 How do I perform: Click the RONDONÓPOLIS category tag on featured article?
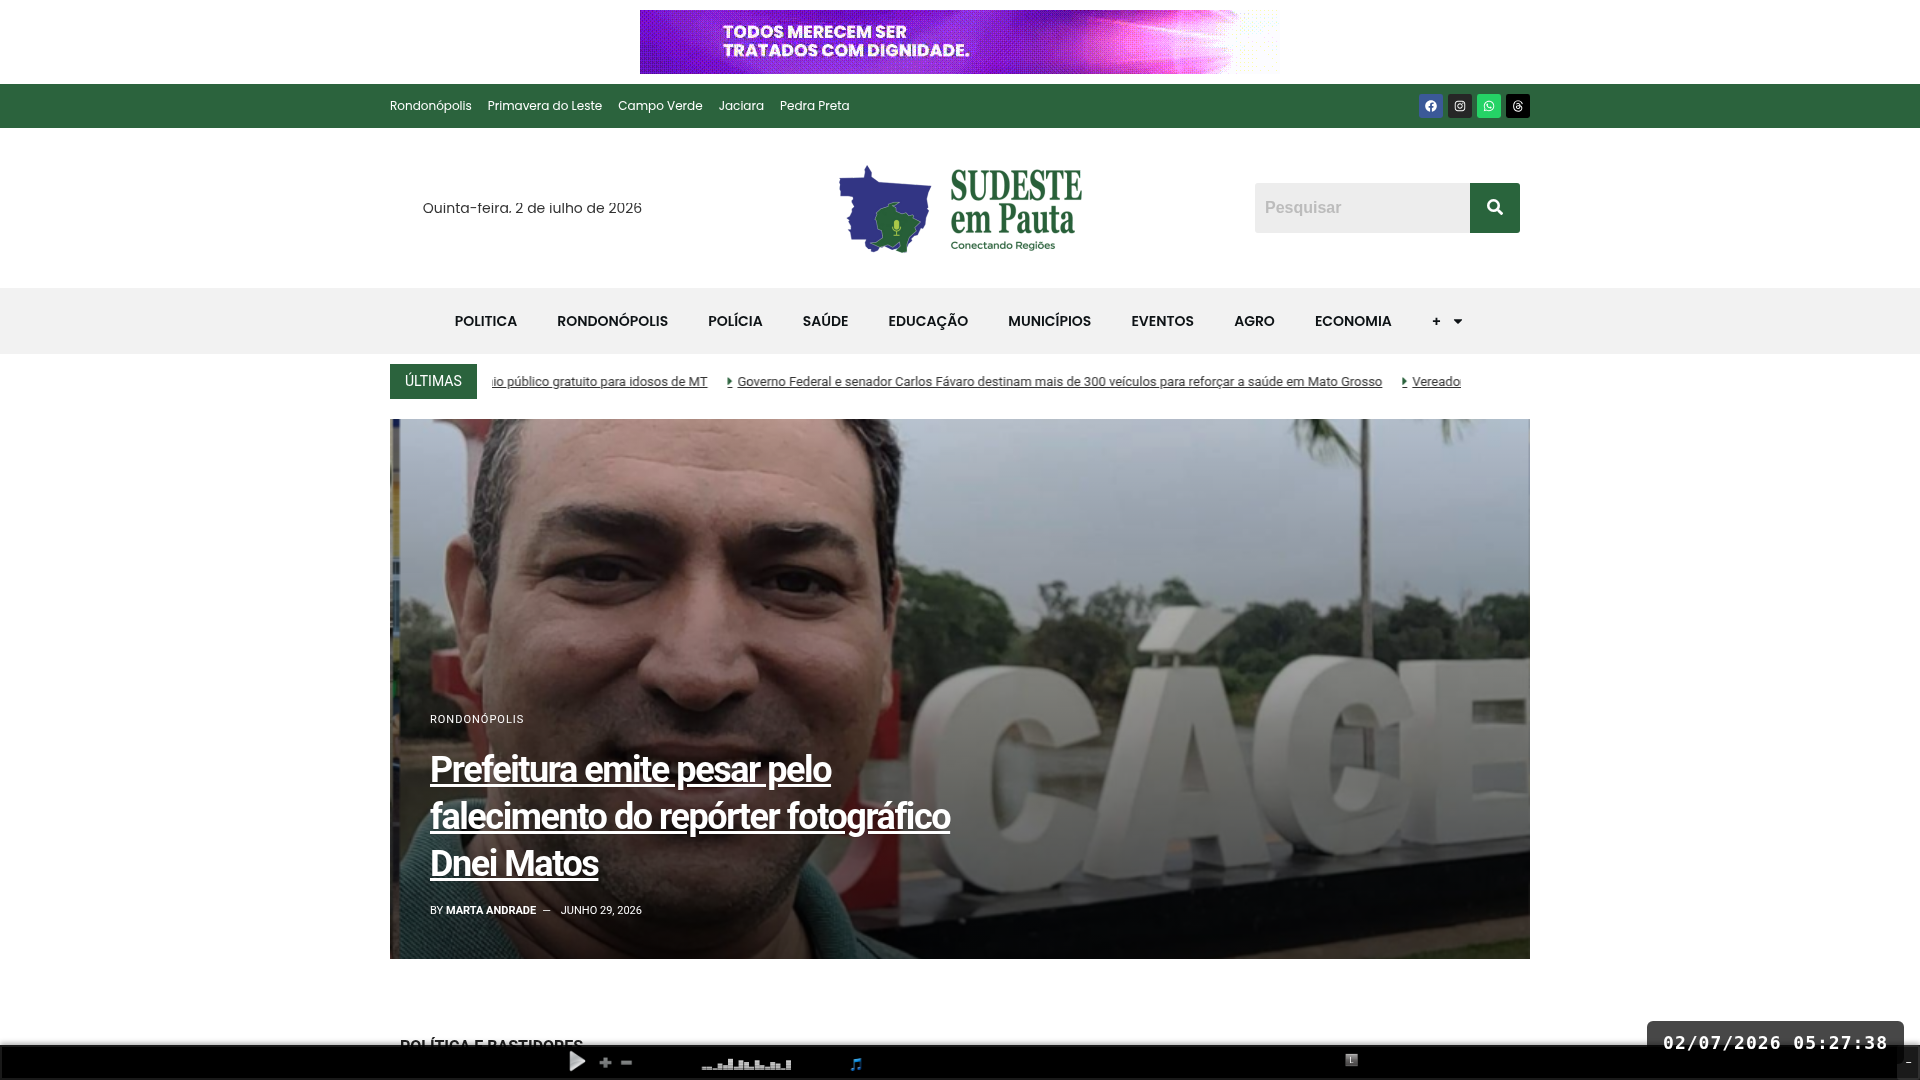[x=477, y=719]
